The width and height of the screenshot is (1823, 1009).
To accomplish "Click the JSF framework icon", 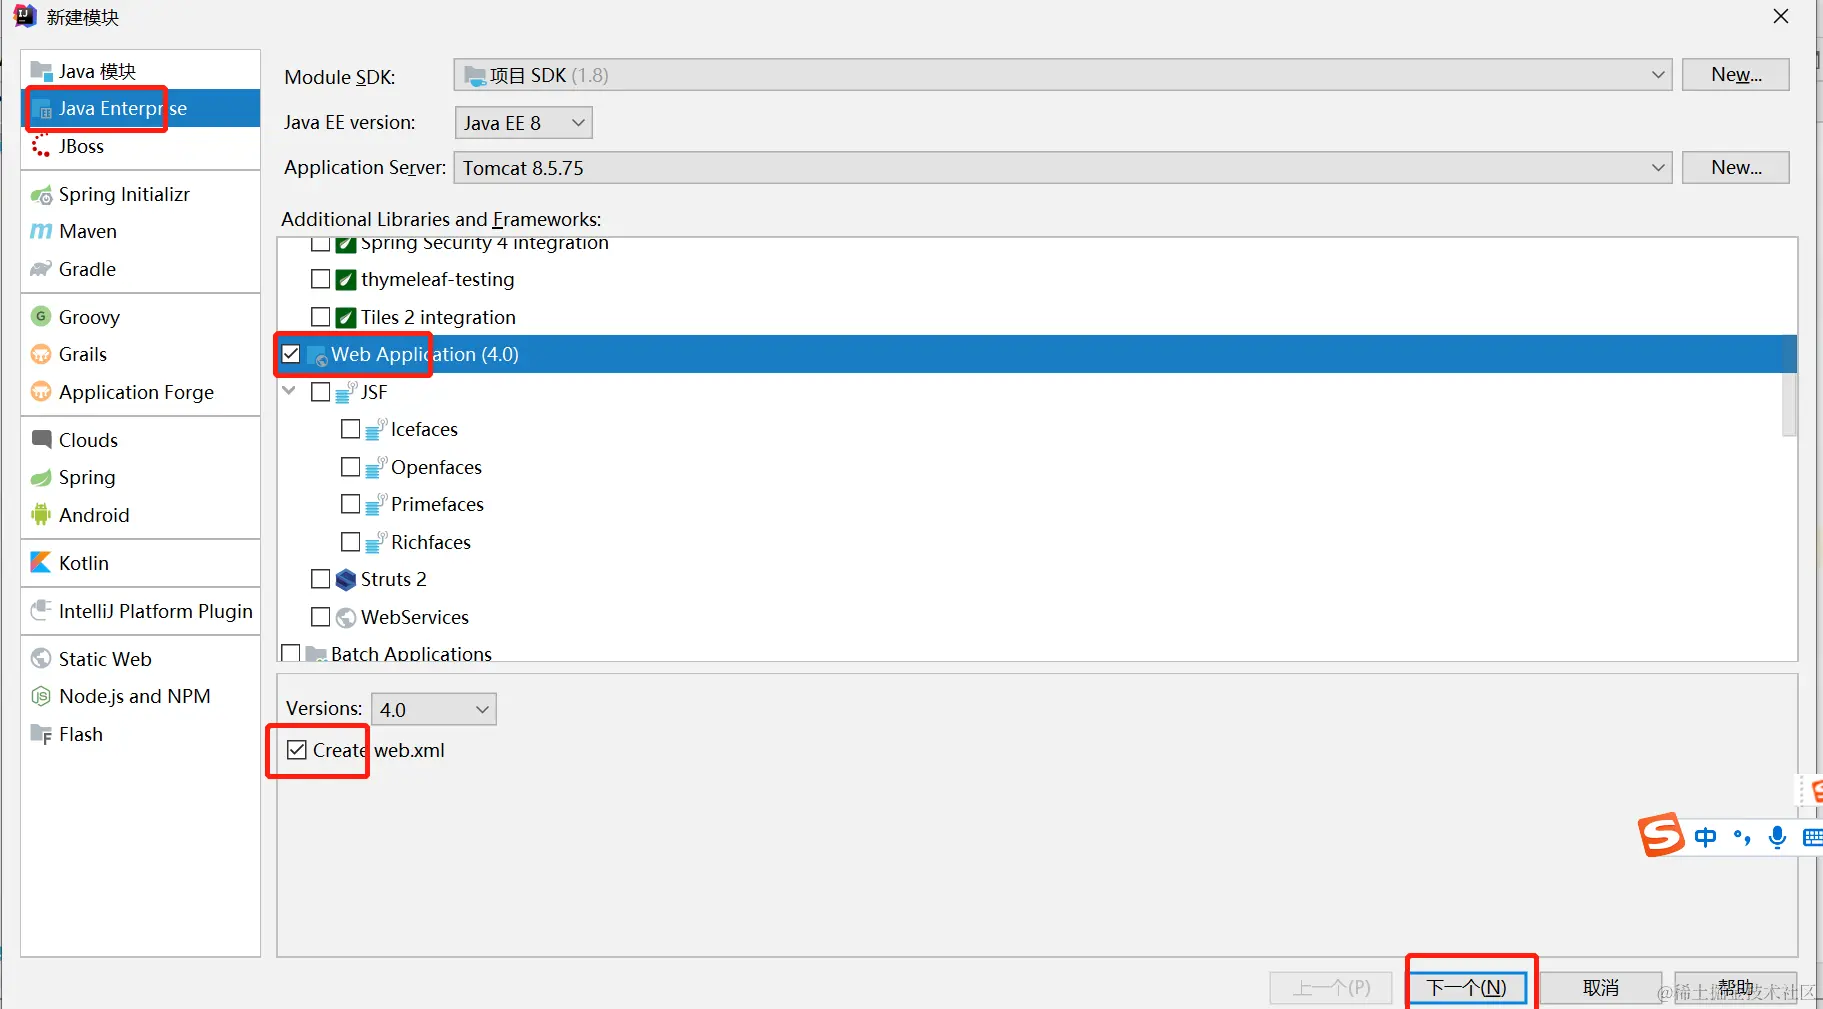I will tap(346, 392).
